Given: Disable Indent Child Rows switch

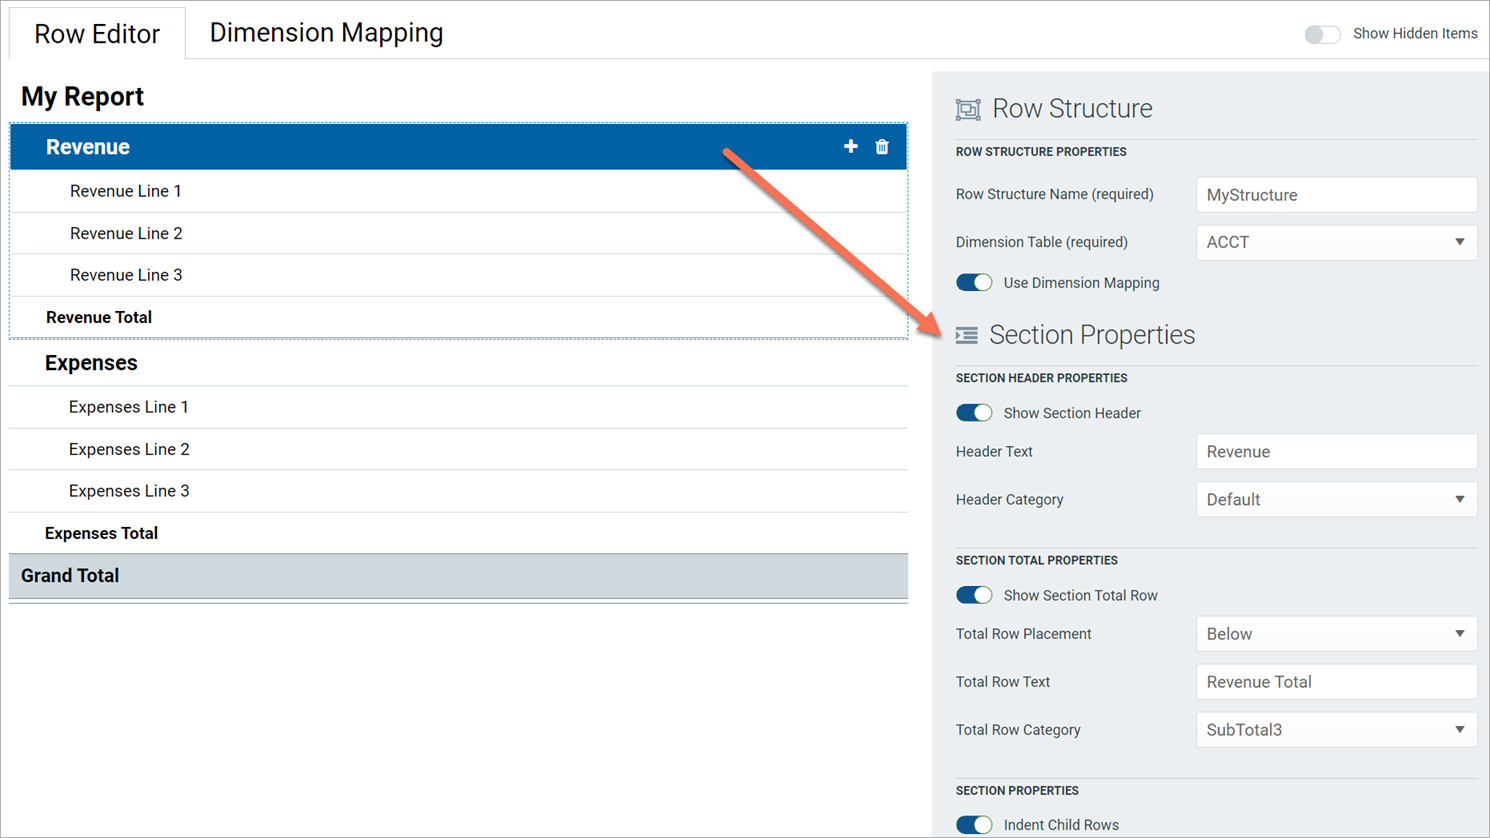Looking at the screenshot, I should (974, 825).
